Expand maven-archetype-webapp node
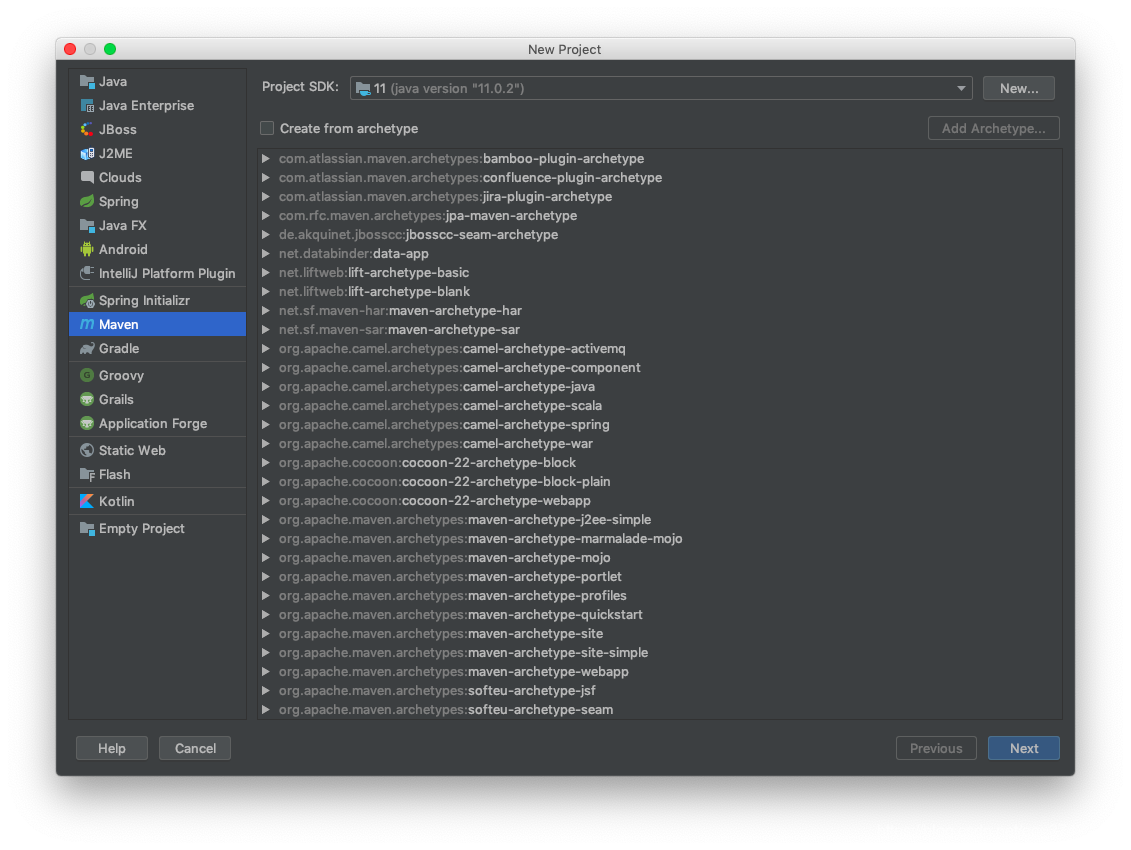The height and width of the screenshot is (850, 1131). pos(266,672)
